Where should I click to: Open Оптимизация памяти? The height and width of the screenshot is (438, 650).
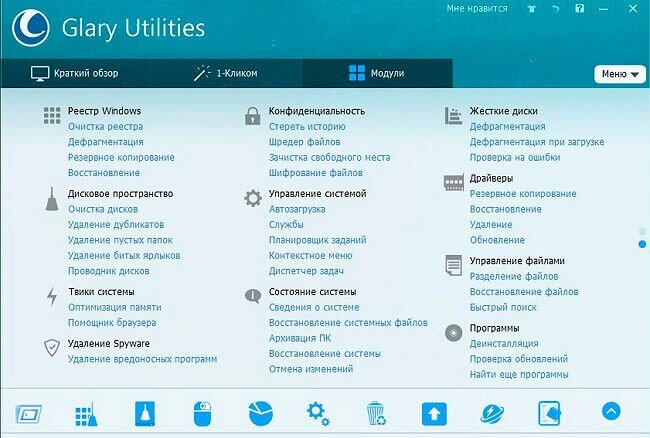[x=115, y=307]
